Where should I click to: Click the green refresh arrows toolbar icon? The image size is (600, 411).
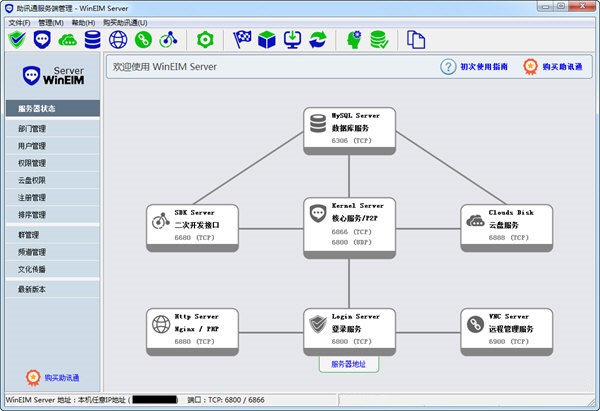(318, 40)
